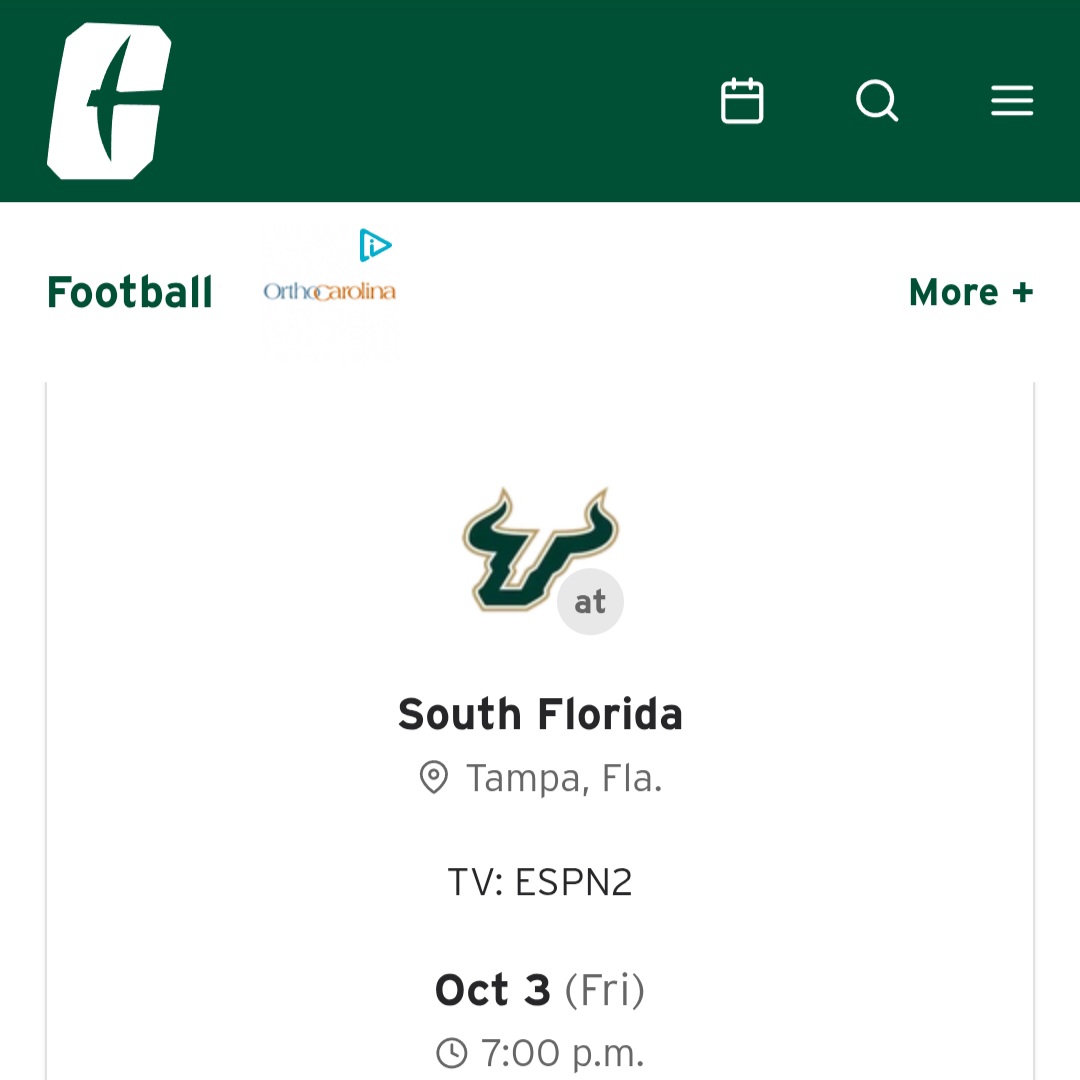Select the Football section heading
1080x1080 pixels.
click(x=130, y=292)
